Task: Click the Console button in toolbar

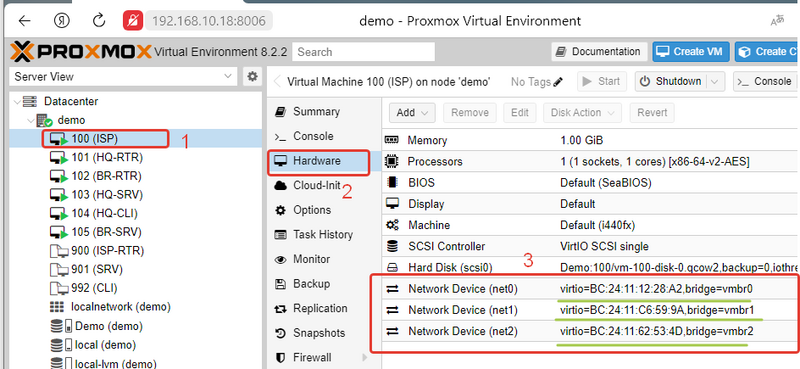Action: click(x=764, y=82)
